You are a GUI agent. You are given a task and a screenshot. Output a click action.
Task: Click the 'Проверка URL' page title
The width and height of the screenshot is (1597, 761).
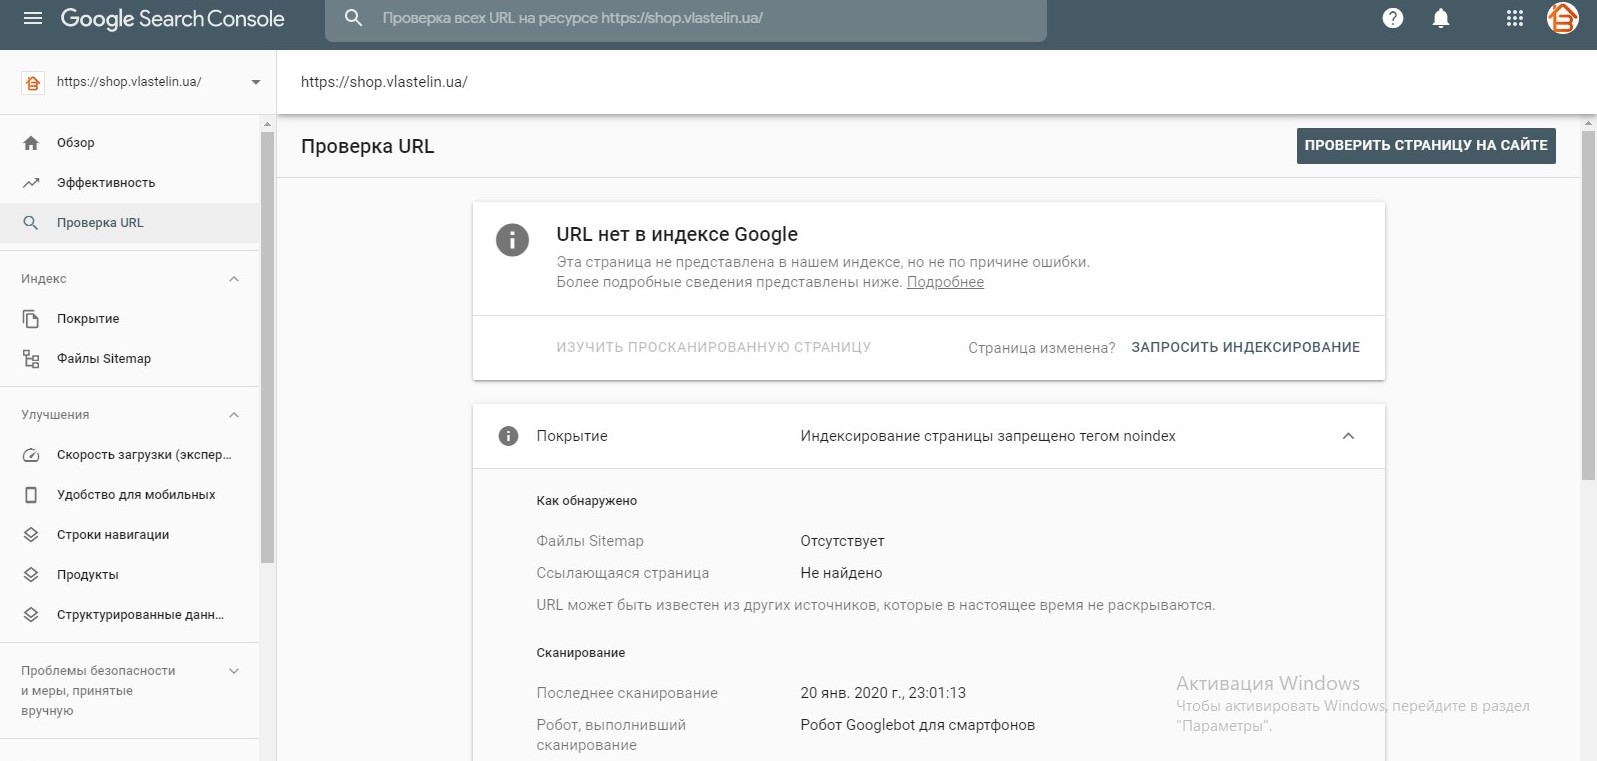tap(367, 146)
